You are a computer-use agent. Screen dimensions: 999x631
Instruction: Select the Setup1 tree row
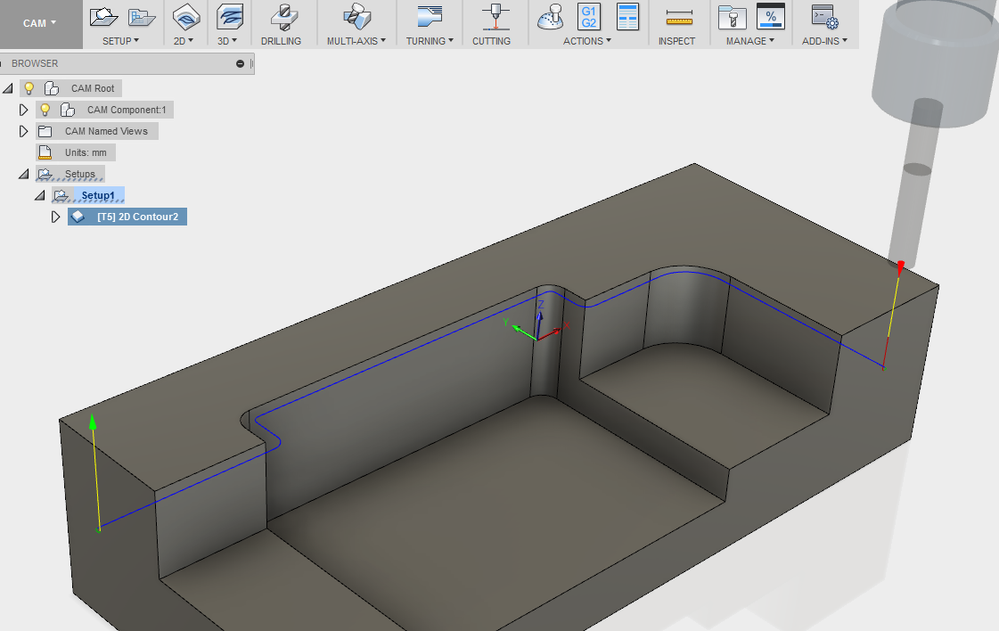tap(89, 196)
